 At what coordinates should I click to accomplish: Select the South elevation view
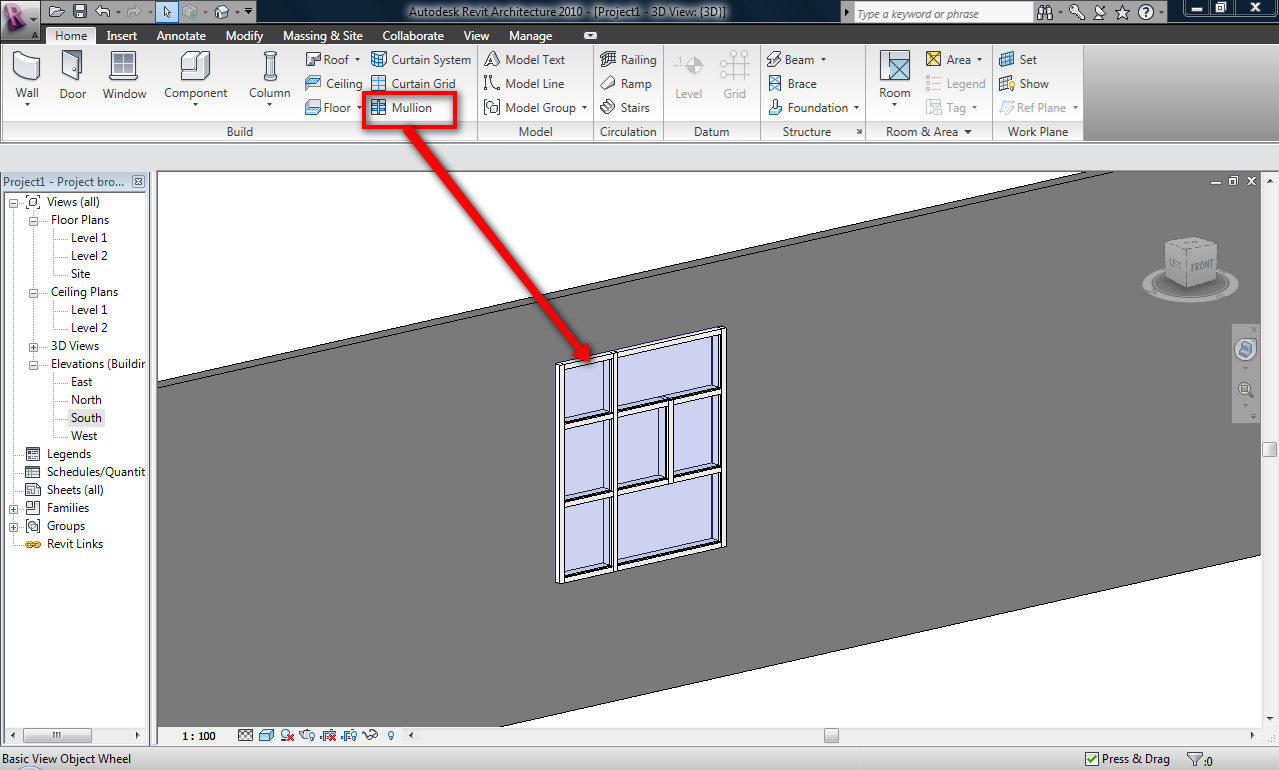coord(86,418)
